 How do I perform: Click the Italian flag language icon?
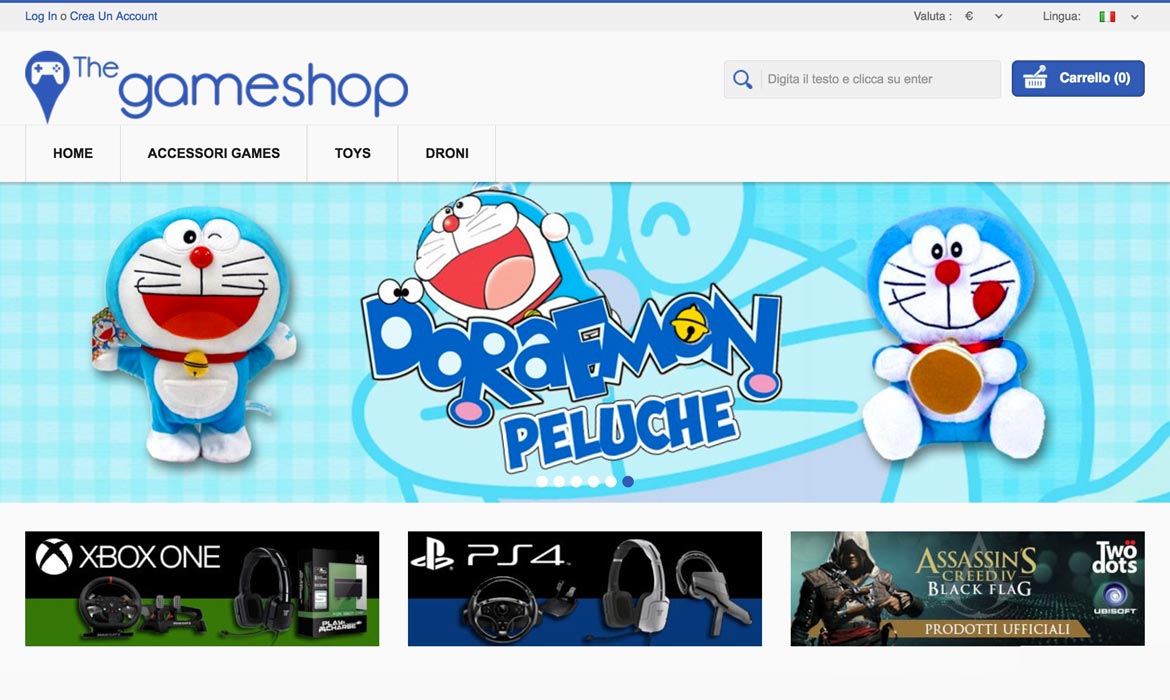tap(1107, 16)
